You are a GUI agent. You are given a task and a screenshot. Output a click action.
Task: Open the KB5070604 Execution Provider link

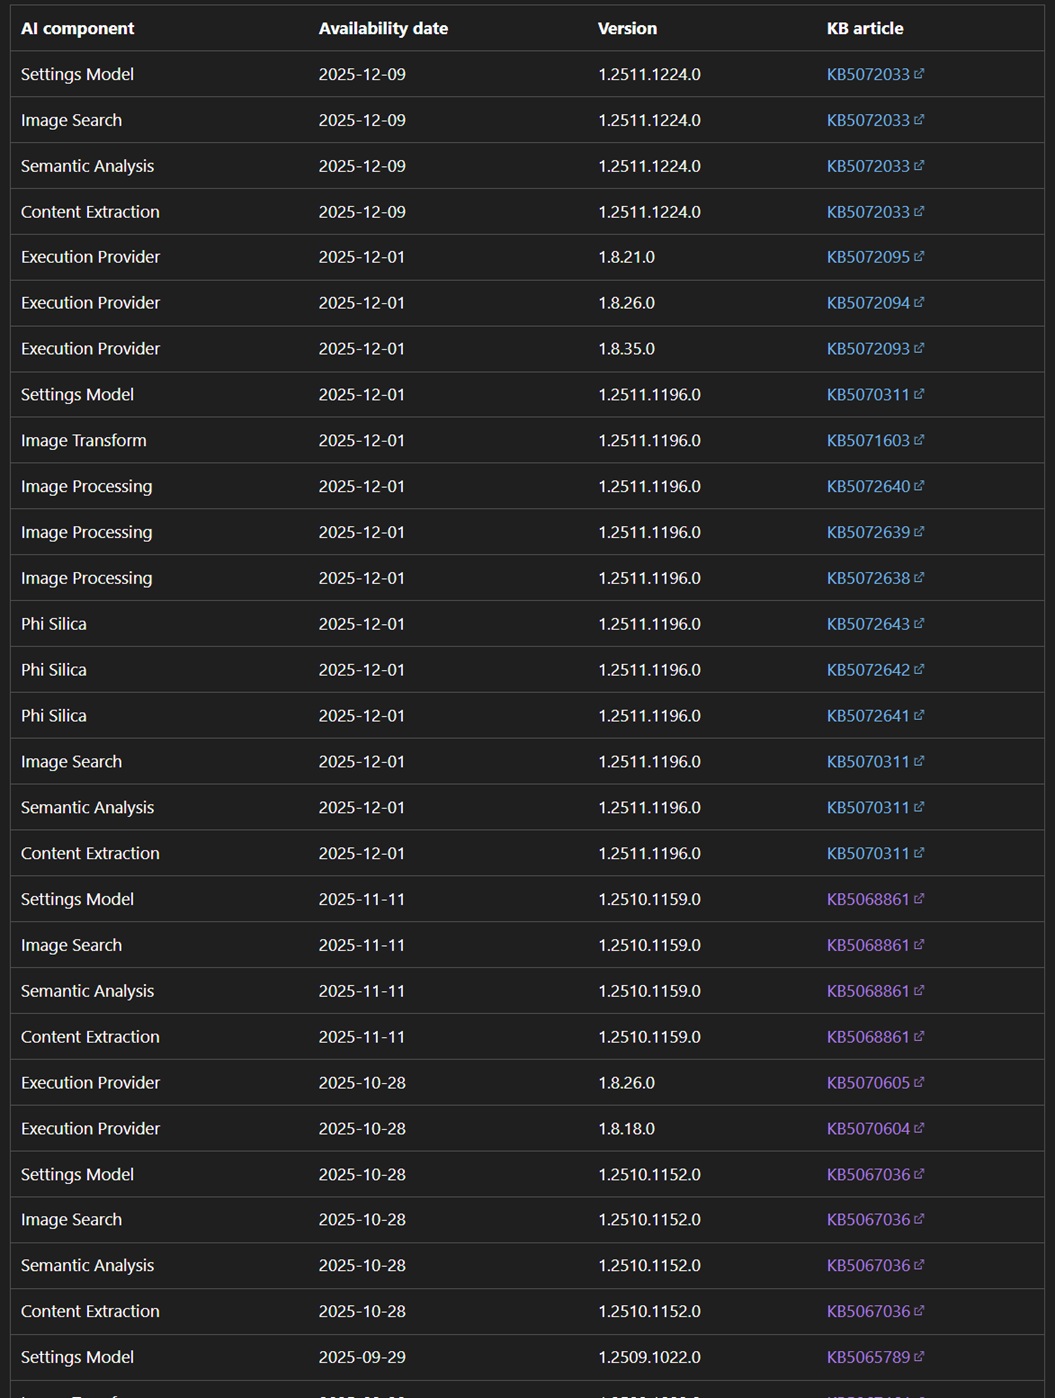click(x=867, y=1128)
